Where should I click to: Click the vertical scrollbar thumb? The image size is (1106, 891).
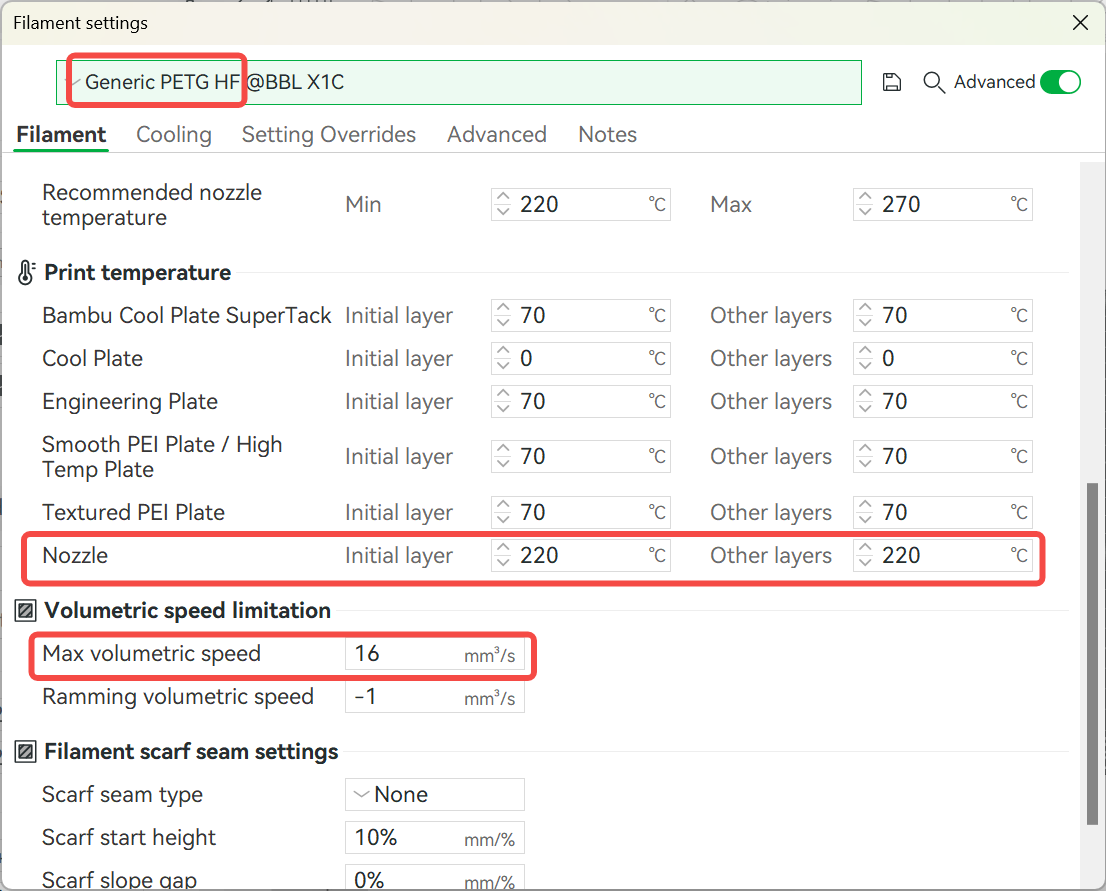coord(1092,653)
